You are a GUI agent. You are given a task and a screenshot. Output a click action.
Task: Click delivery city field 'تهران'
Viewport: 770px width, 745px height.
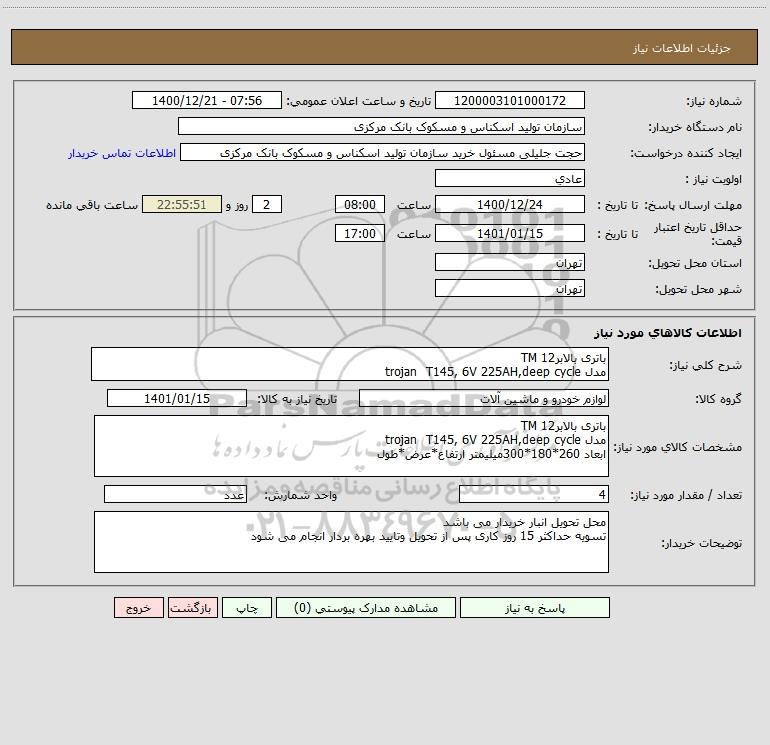(x=510, y=288)
